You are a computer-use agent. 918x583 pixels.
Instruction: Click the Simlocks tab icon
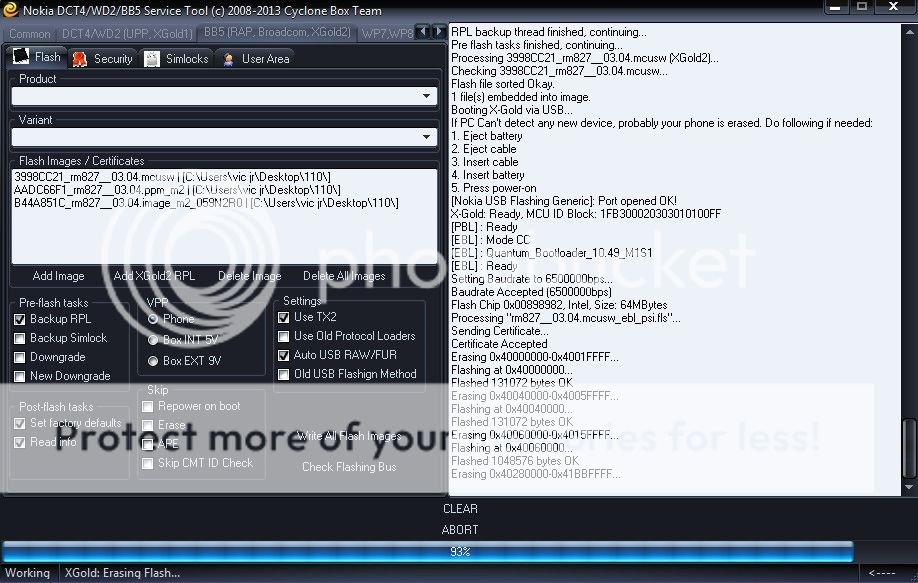(152, 59)
